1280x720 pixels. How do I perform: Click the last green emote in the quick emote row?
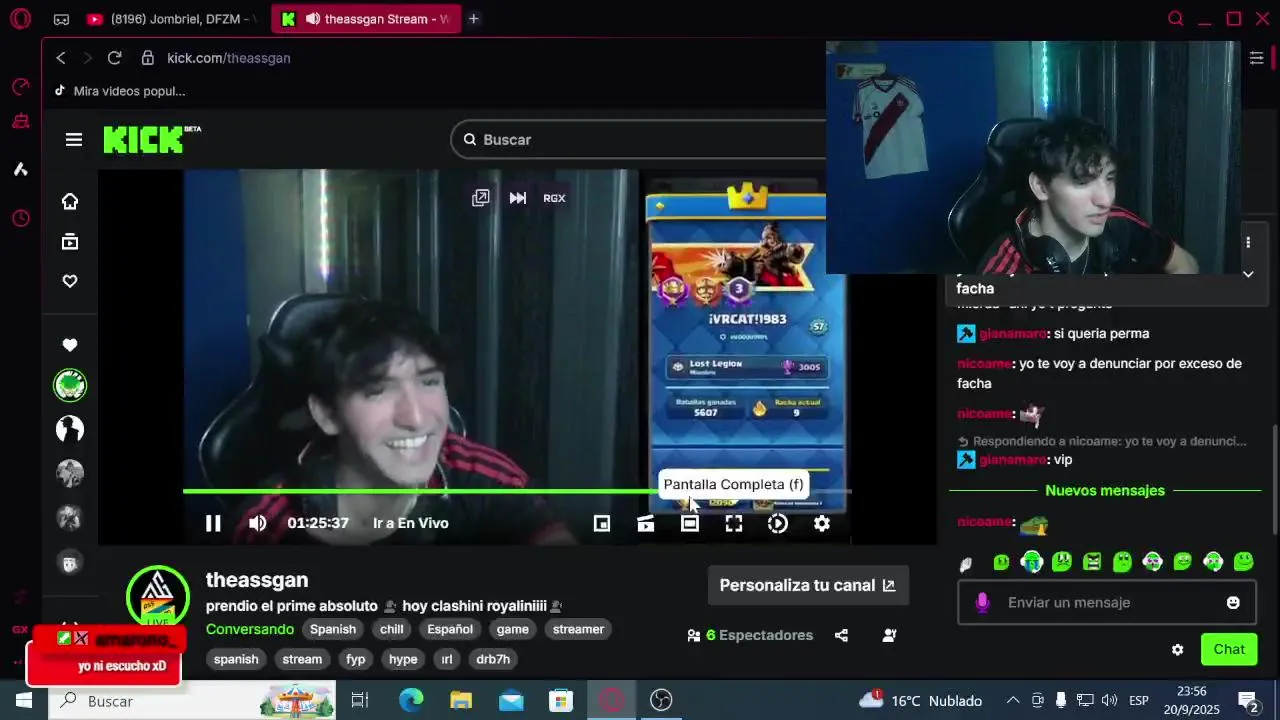pyautogui.click(x=1243, y=562)
